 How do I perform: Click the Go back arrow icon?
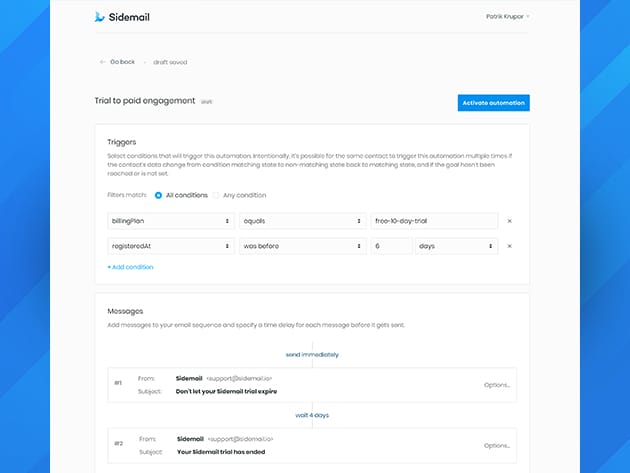[x=102, y=62]
